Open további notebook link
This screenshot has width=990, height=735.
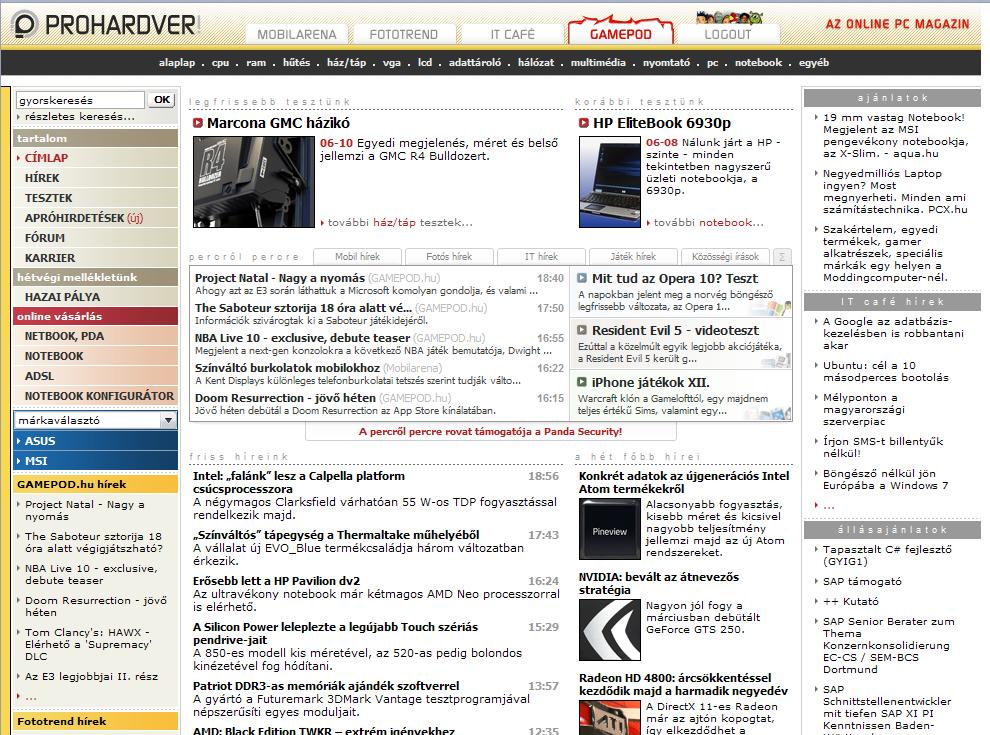708,222
